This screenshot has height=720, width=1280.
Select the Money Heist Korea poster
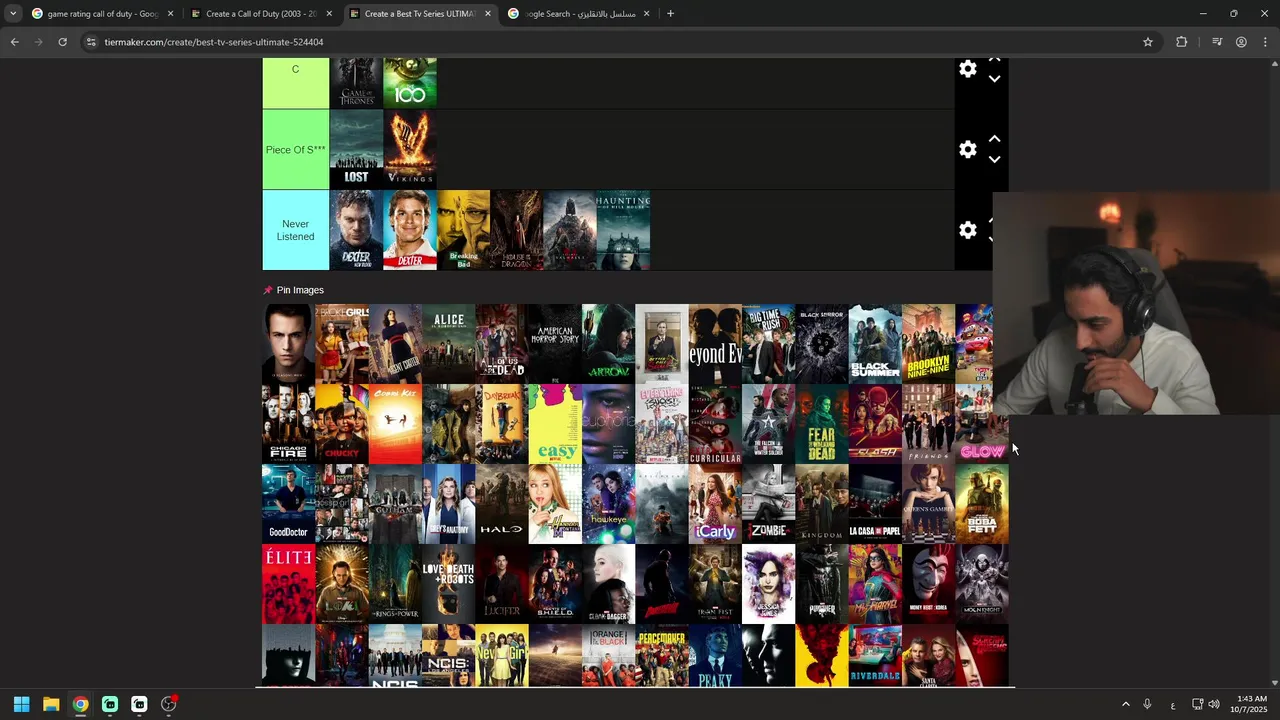(928, 584)
